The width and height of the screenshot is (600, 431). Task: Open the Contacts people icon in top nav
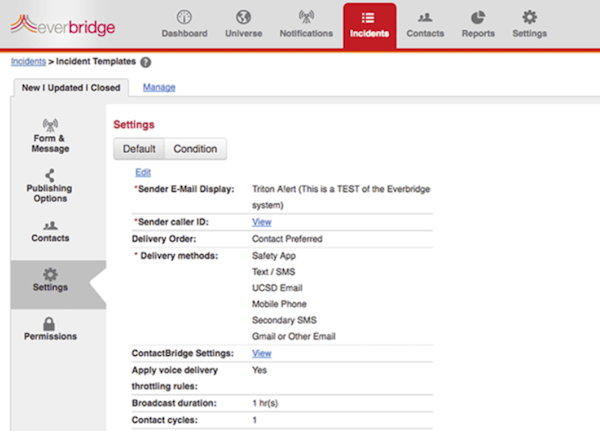(x=425, y=18)
